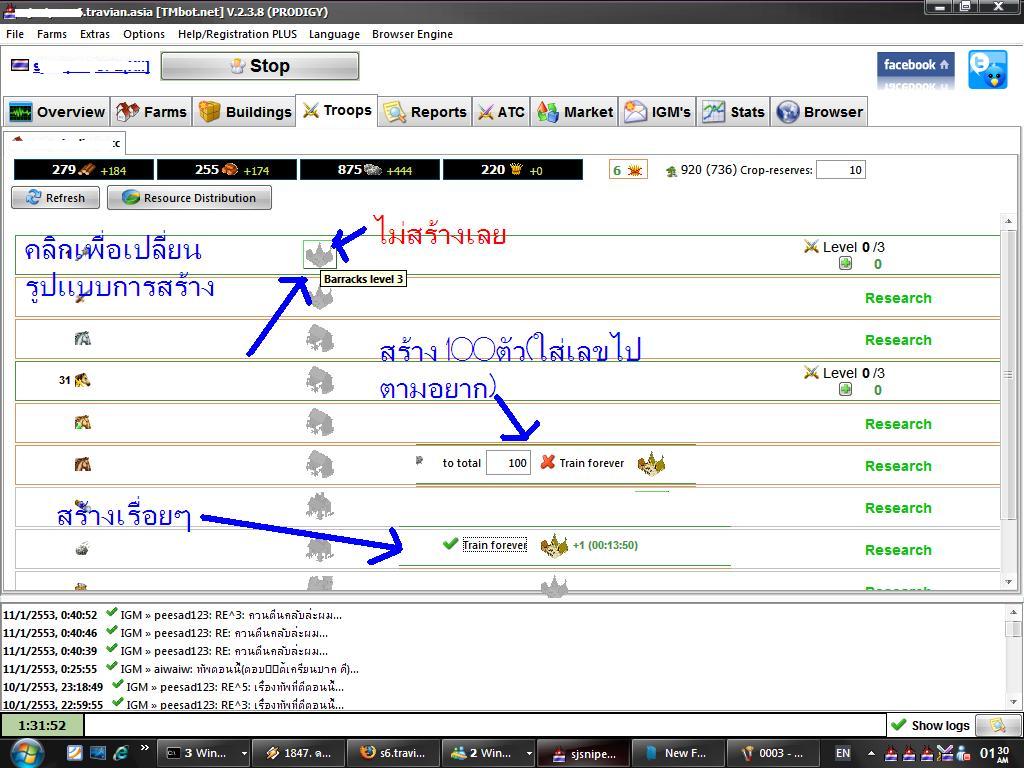Viewport: 1024px width, 768px height.
Task: Click the cavalry unit icon with 31
Action: (82, 379)
